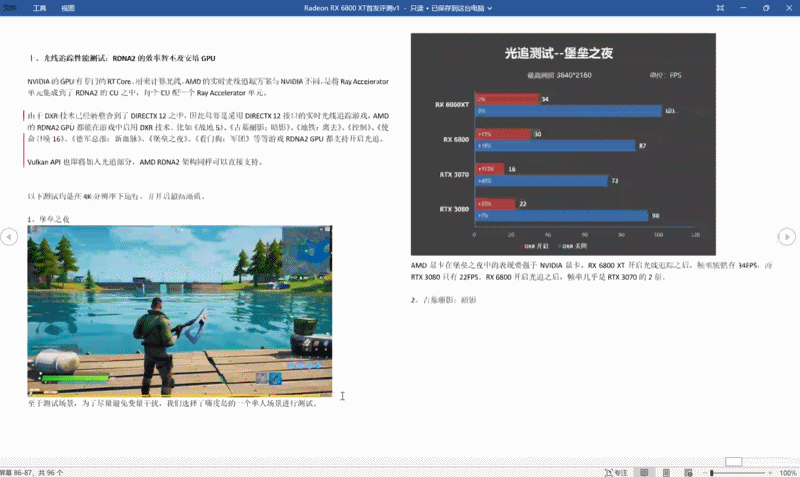Click the RTX 3080 label in chart

pyautogui.click(x=454, y=209)
